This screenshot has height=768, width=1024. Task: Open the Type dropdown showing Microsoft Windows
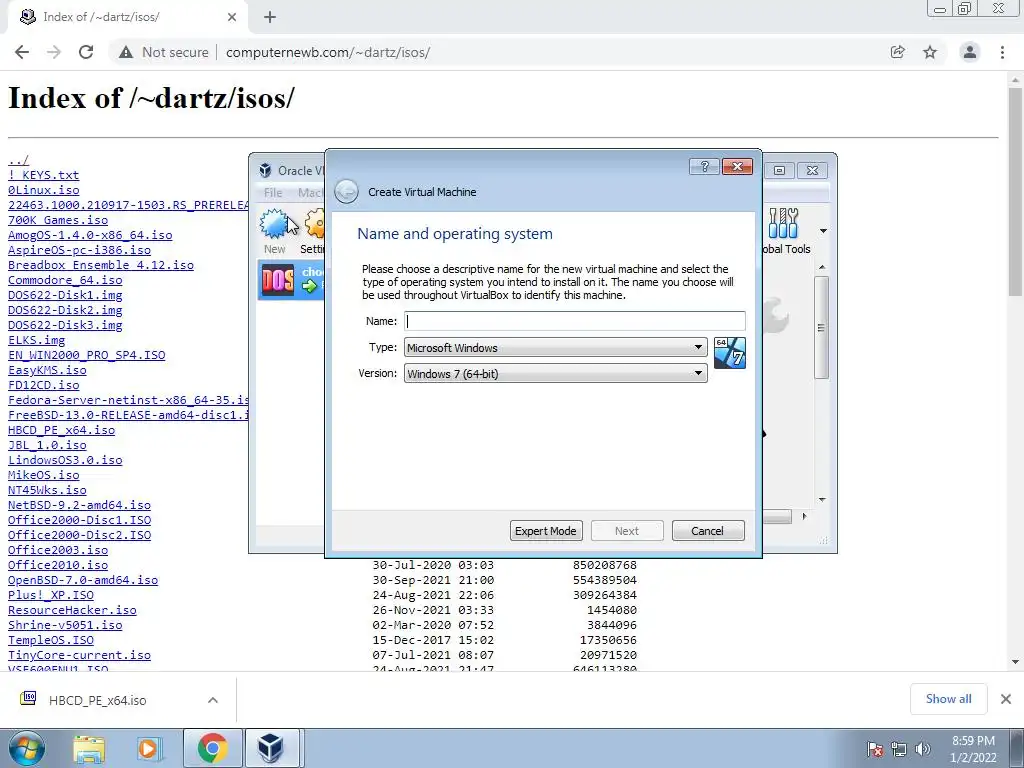555,347
